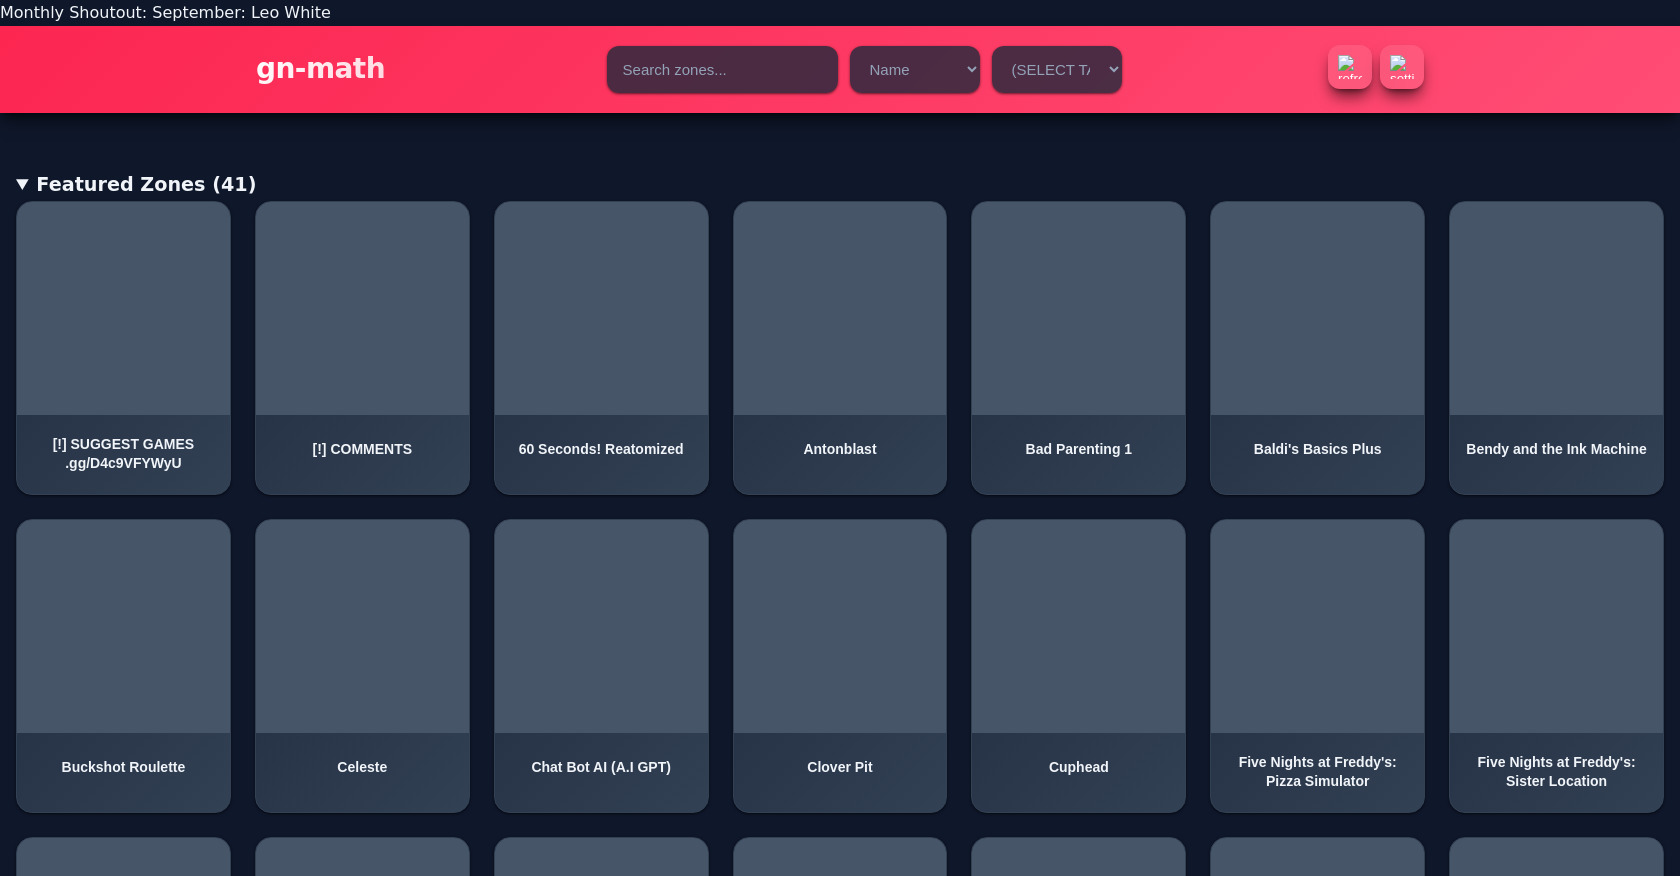Open Five Nights at Freddy's: Sister Location
The height and width of the screenshot is (876, 1680).
coord(1556,666)
